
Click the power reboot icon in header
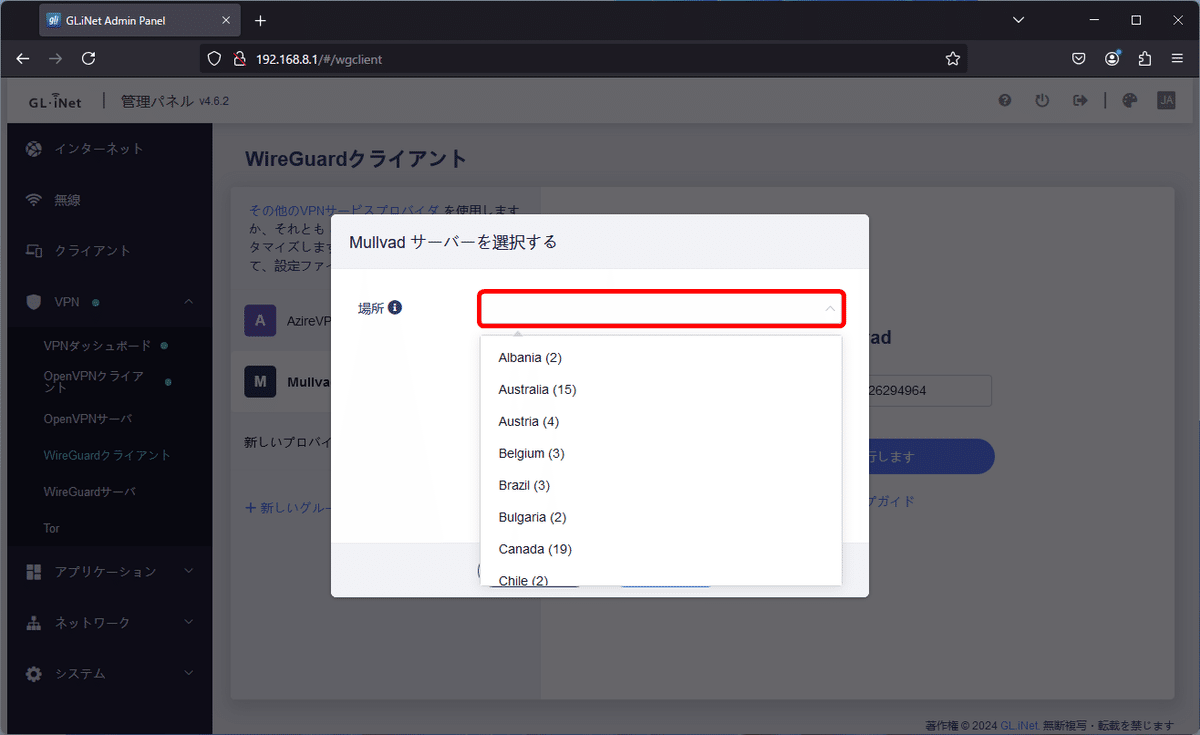pos(1042,100)
